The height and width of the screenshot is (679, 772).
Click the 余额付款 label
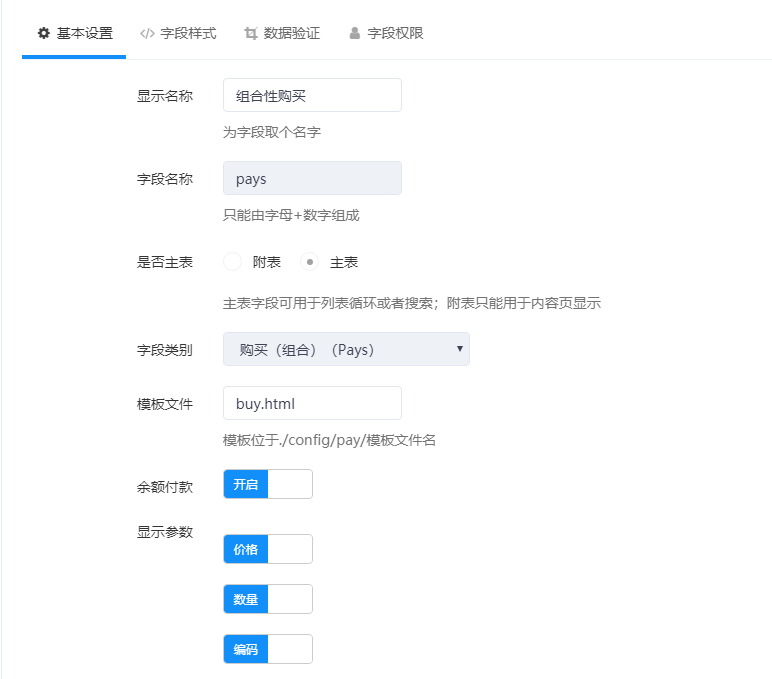pyautogui.click(x=164, y=487)
